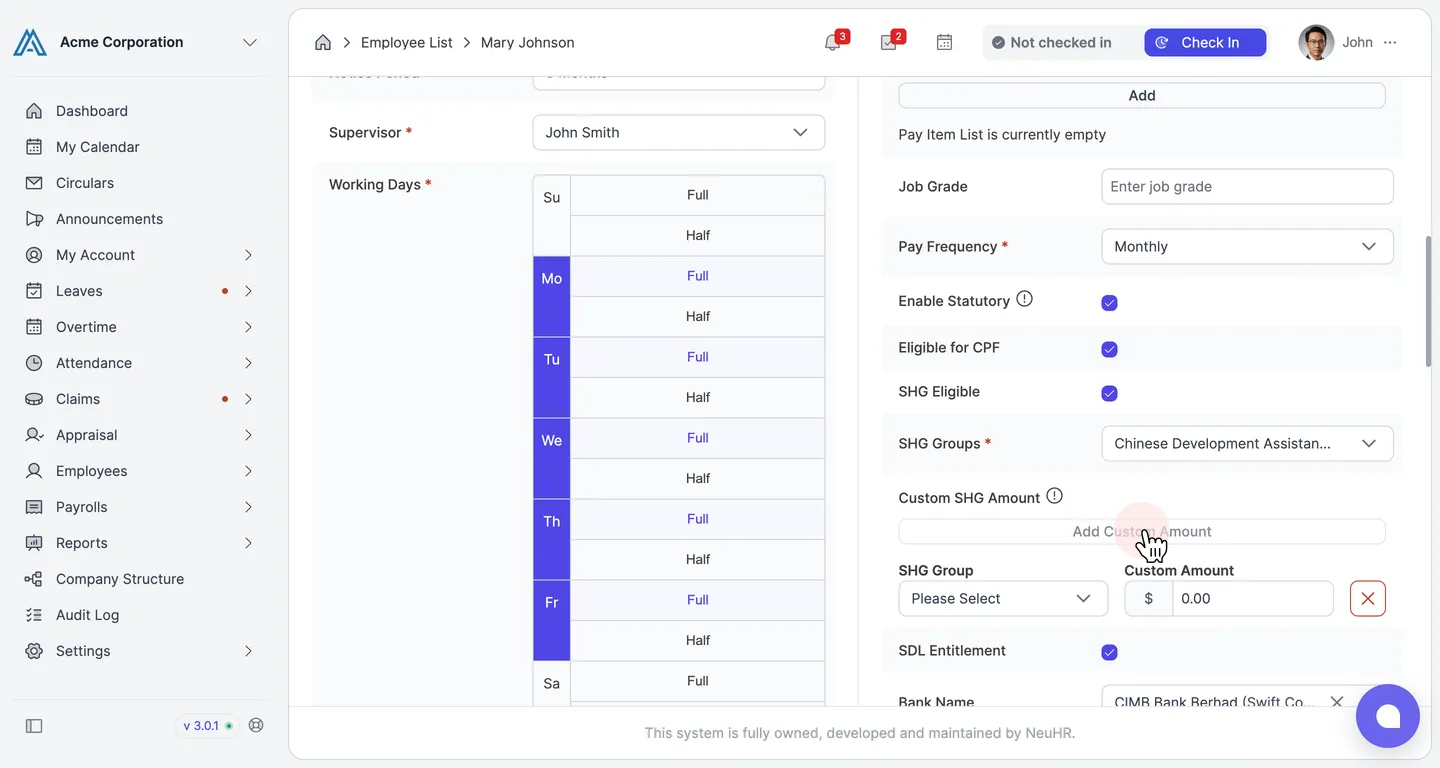Image resolution: width=1440 pixels, height=768 pixels.
Task: Open the pending approvals inbox icon
Action: coord(888,42)
